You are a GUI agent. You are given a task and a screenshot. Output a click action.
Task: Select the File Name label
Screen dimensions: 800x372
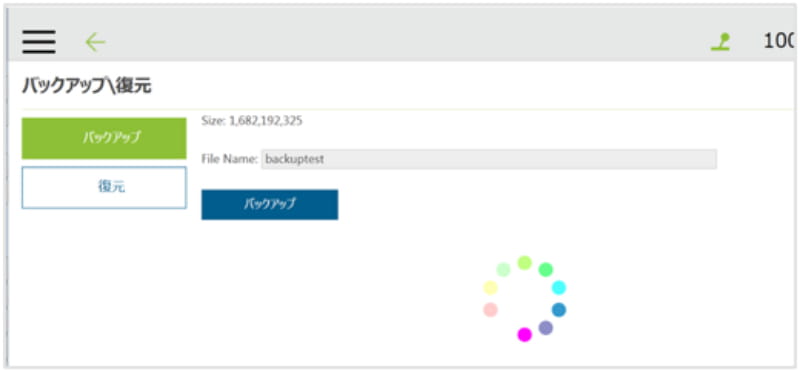click(x=230, y=159)
